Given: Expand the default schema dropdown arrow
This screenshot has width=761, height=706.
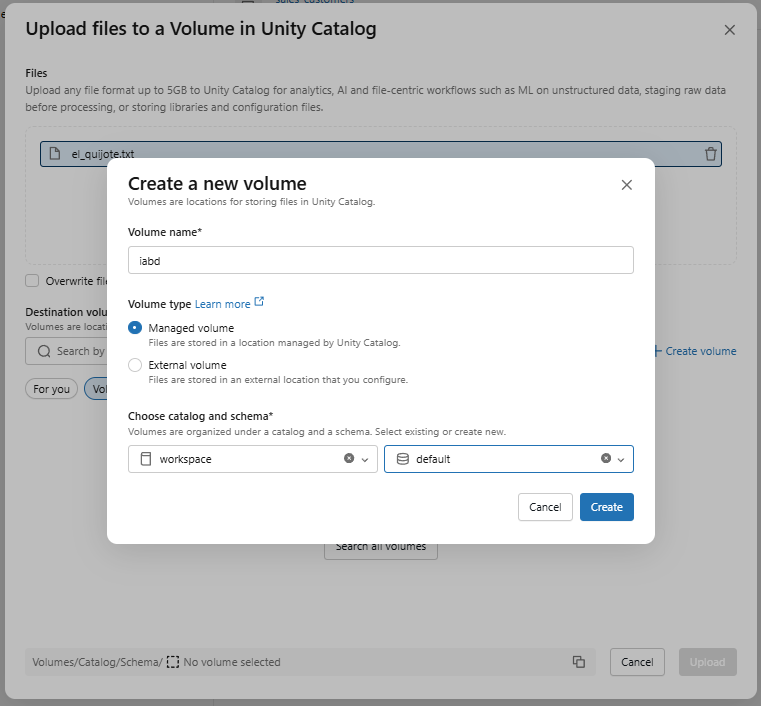Looking at the screenshot, I should pyautogui.click(x=621, y=460).
